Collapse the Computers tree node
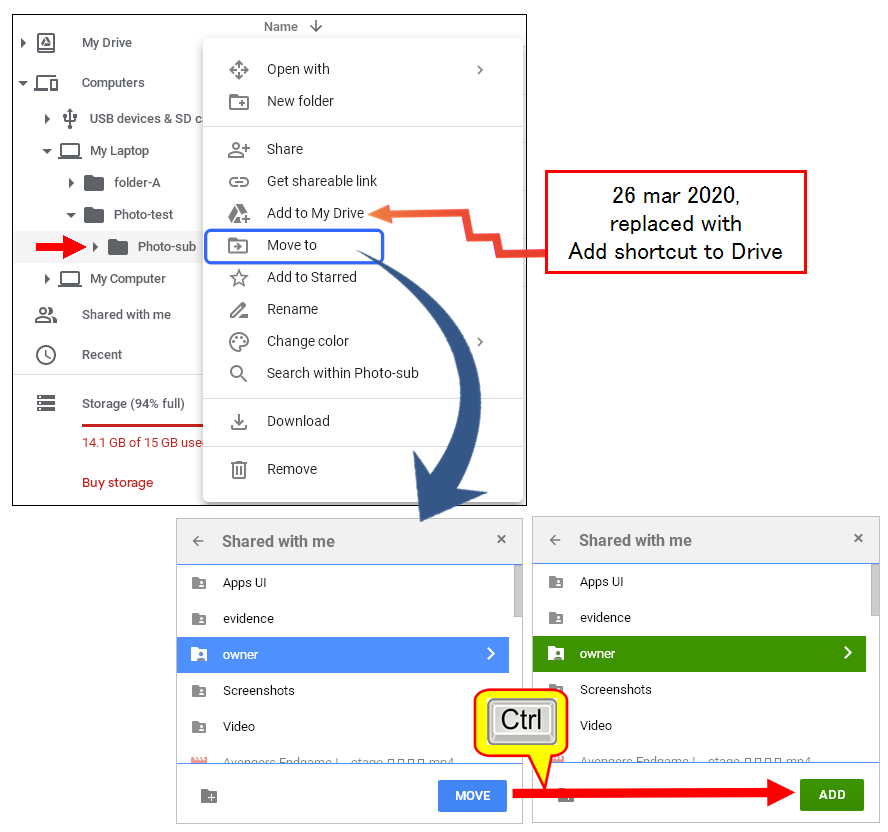 coord(23,83)
